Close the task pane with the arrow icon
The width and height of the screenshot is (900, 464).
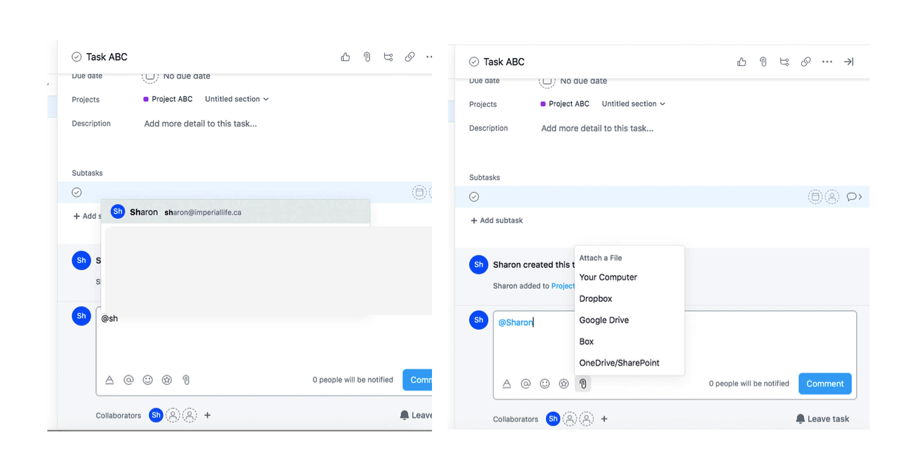click(x=848, y=62)
